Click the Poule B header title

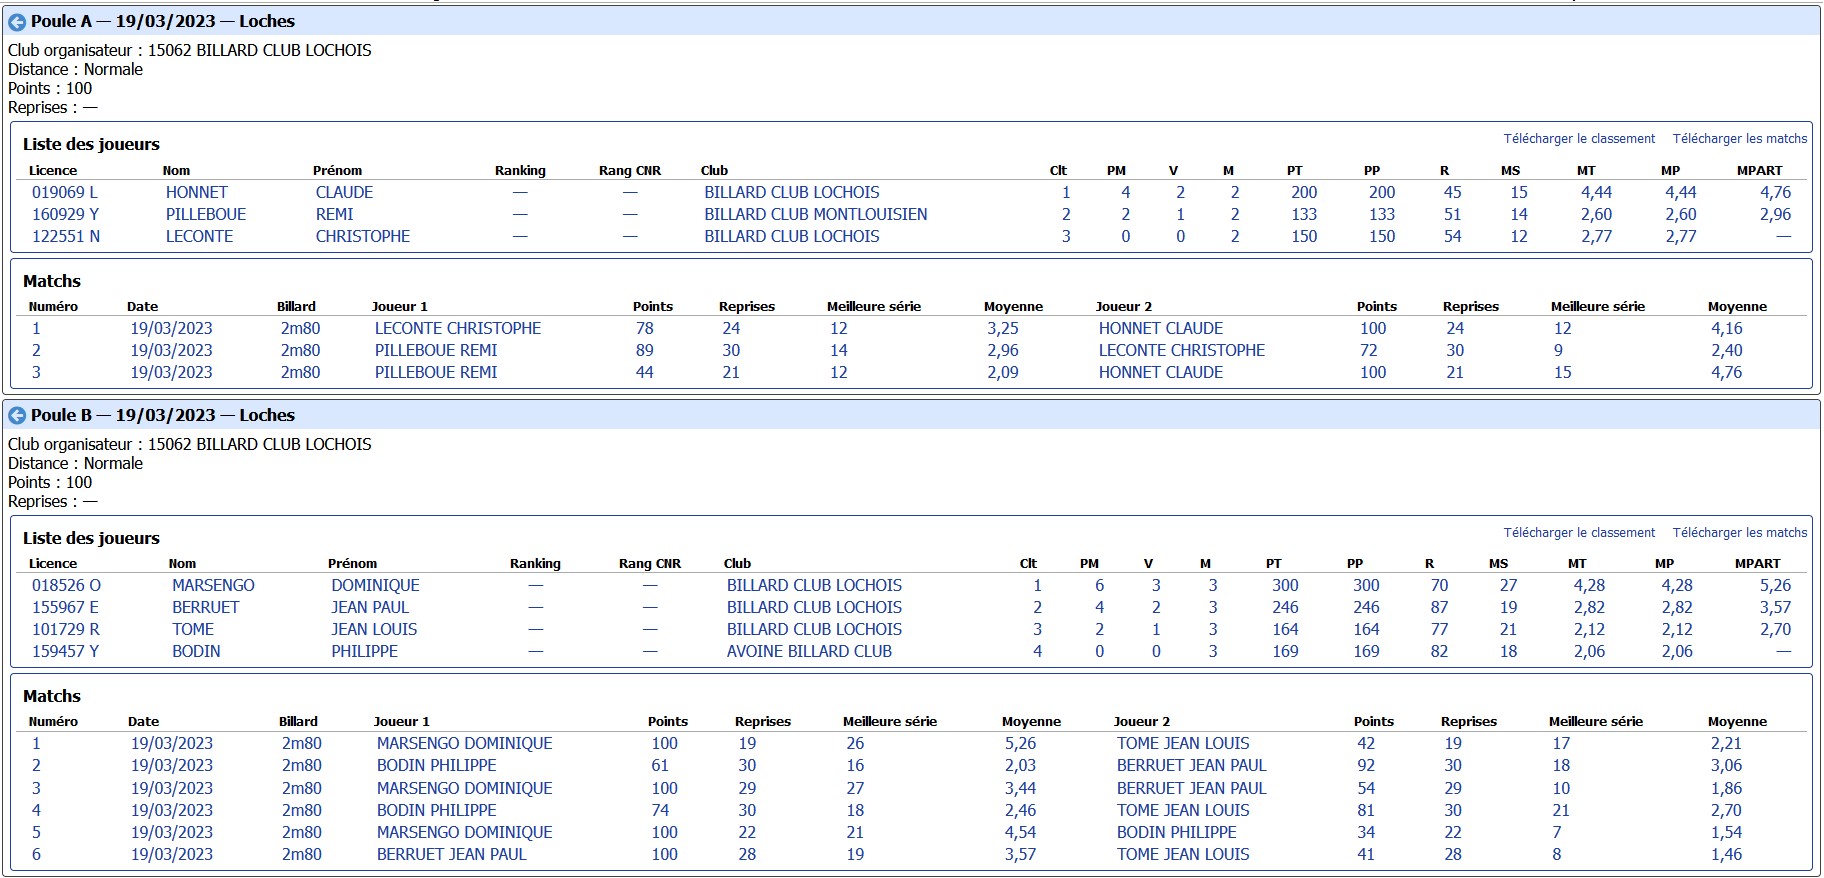(163, 415)
